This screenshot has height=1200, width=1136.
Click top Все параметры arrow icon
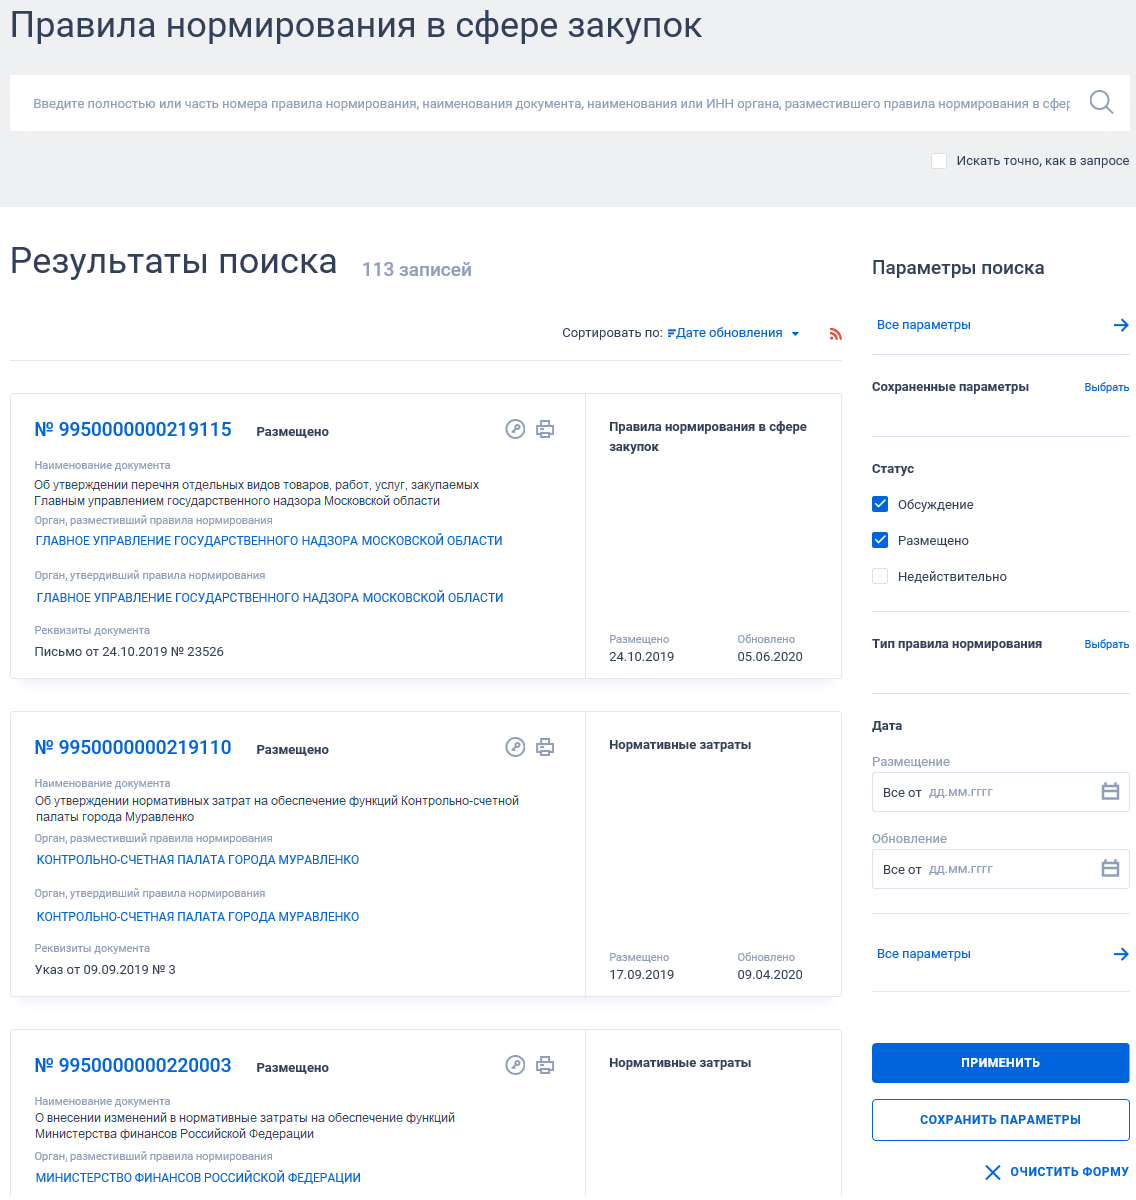click(x=1121, y=325)
